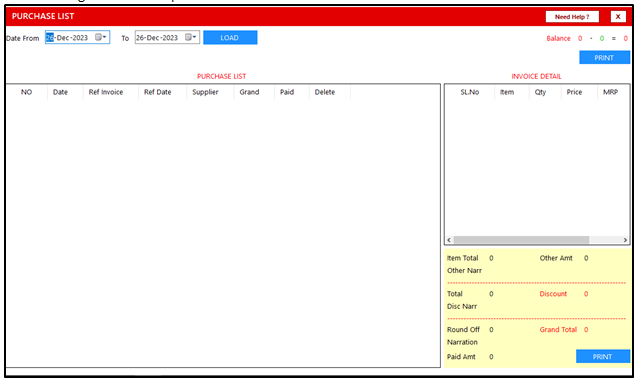
Task: Open the Need Help ? button
Action: tap(572, 17)
